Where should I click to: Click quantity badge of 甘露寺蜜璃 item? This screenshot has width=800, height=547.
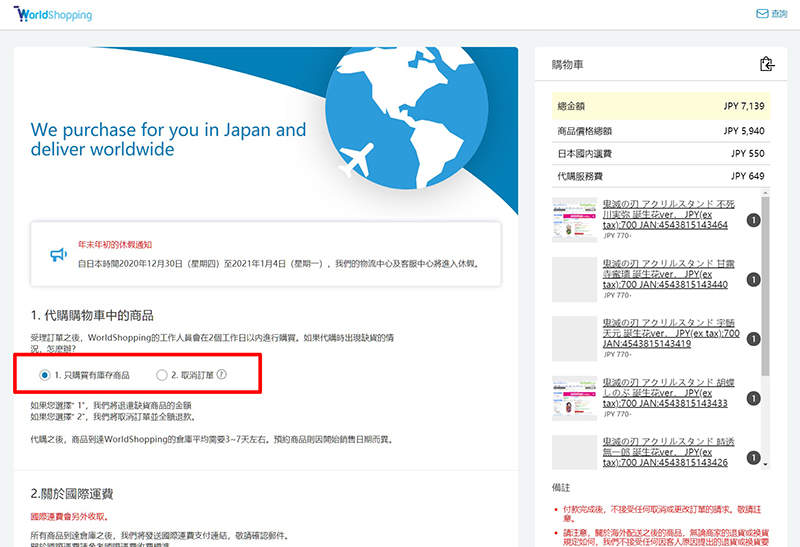[x=752, y=280]
